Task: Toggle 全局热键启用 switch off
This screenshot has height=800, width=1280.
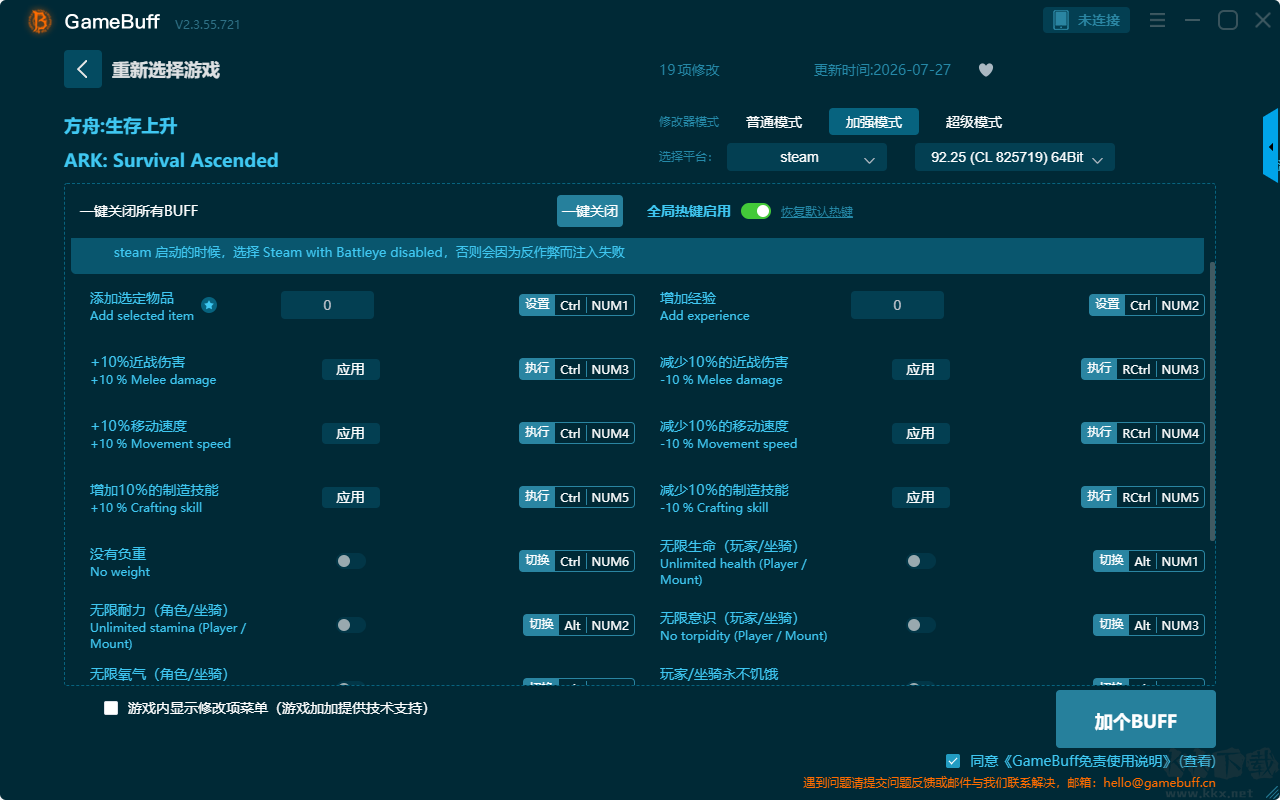Action: tap(756, 211)
